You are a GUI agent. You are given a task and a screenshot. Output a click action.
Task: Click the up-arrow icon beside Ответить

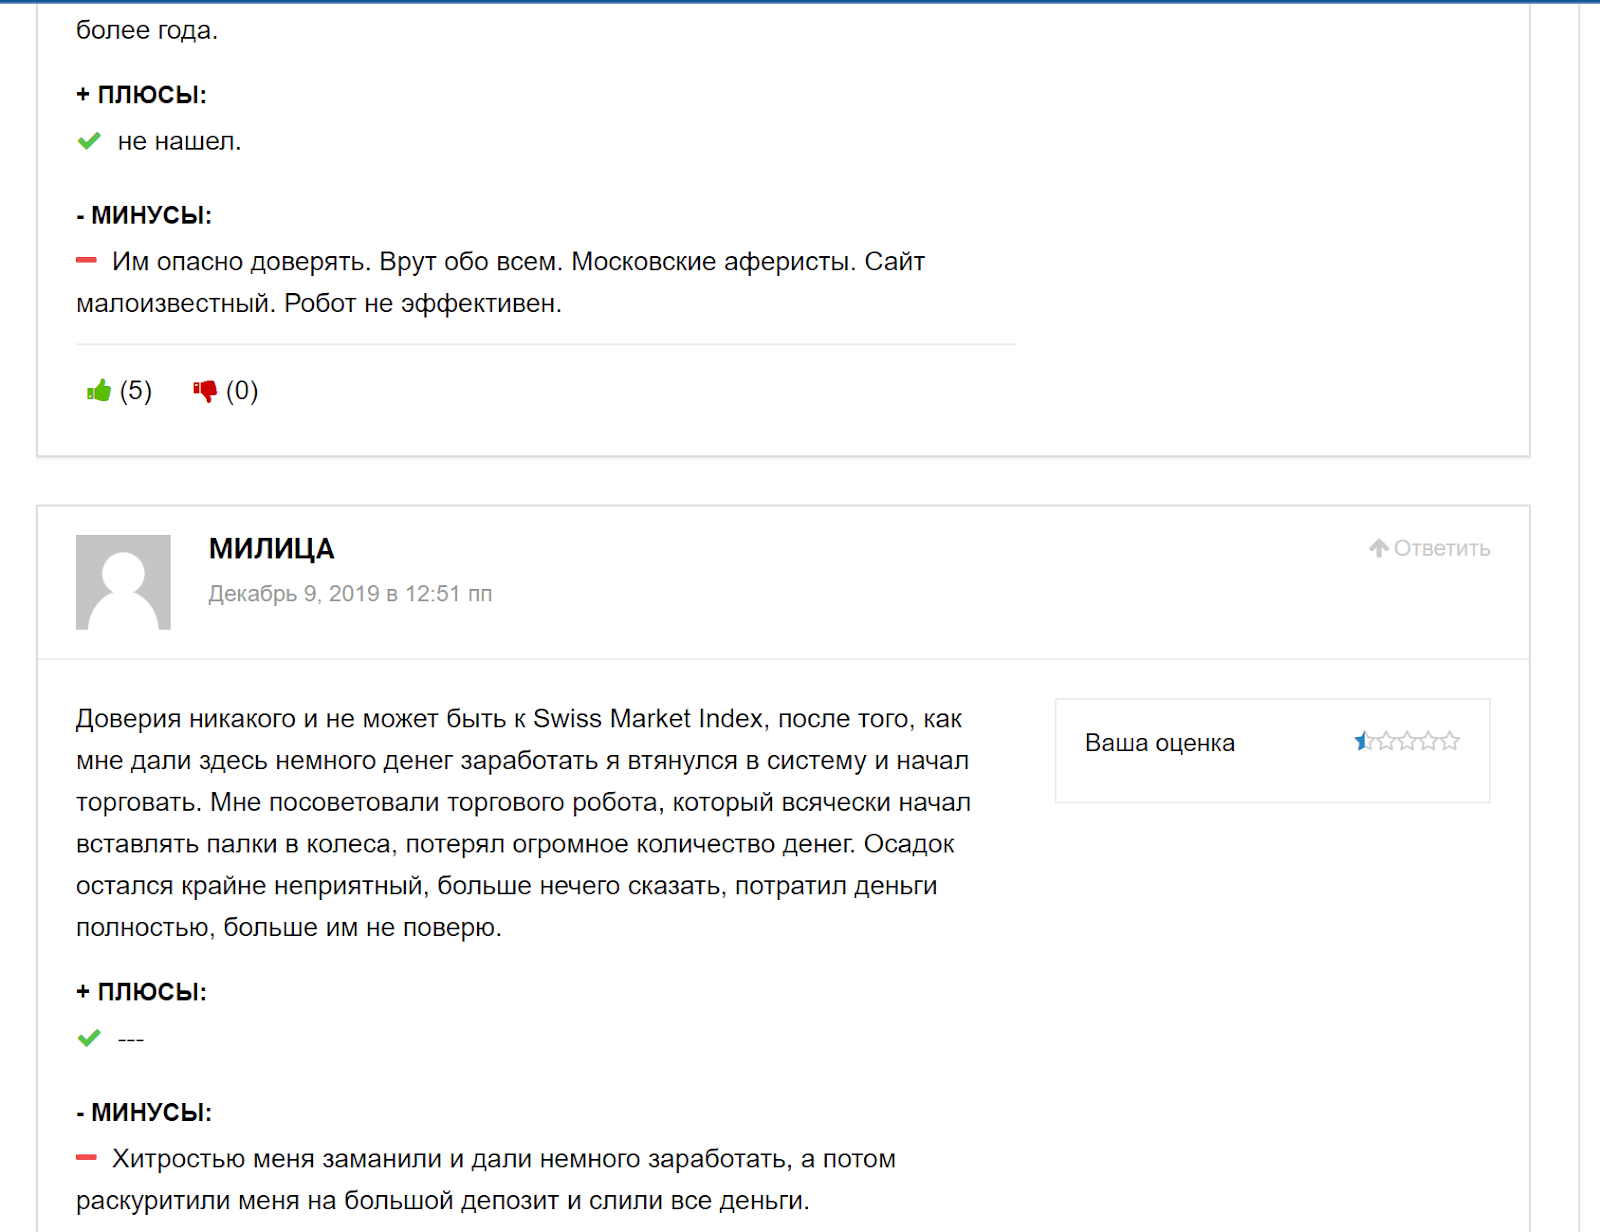(x=1379, y=548)
